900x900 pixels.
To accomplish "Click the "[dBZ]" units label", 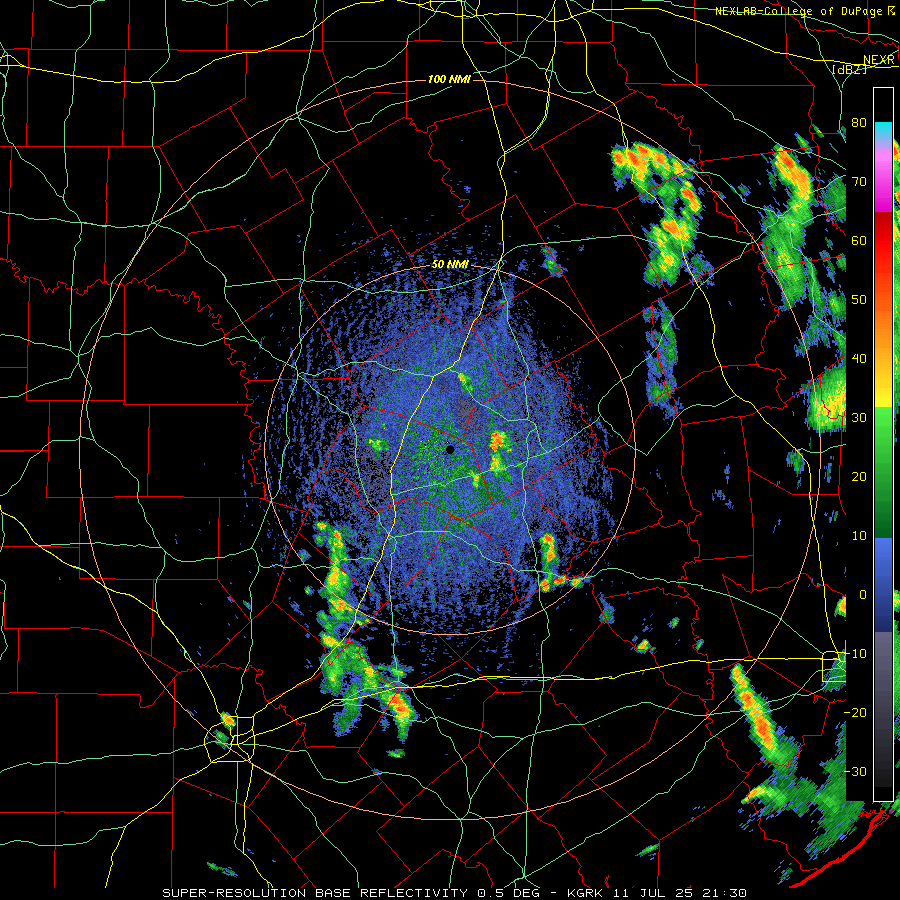I will [849, 69].
